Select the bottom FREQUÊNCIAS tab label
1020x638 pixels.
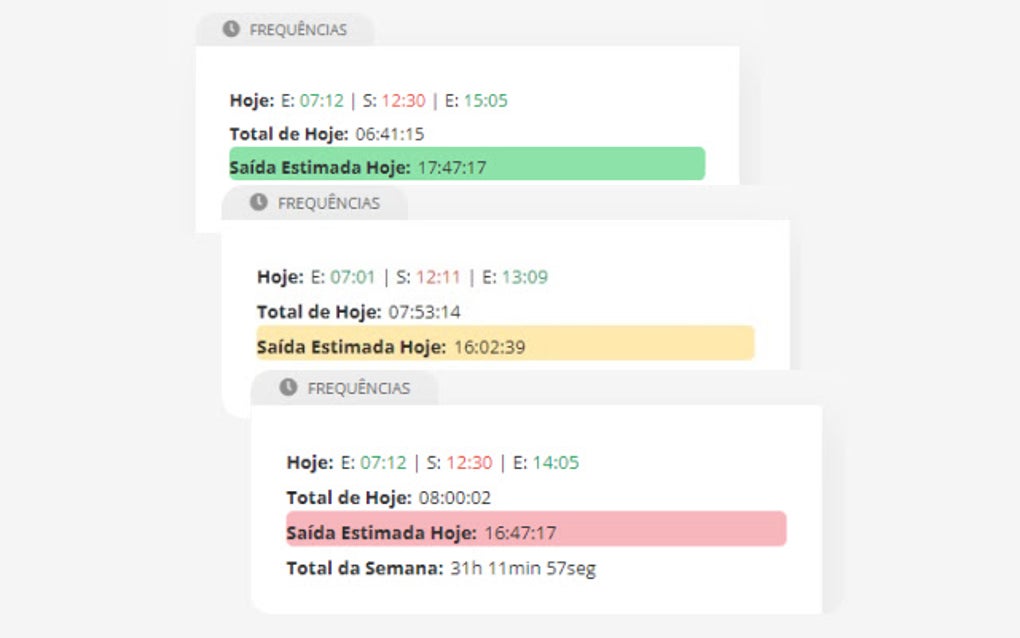coord(358,388)
